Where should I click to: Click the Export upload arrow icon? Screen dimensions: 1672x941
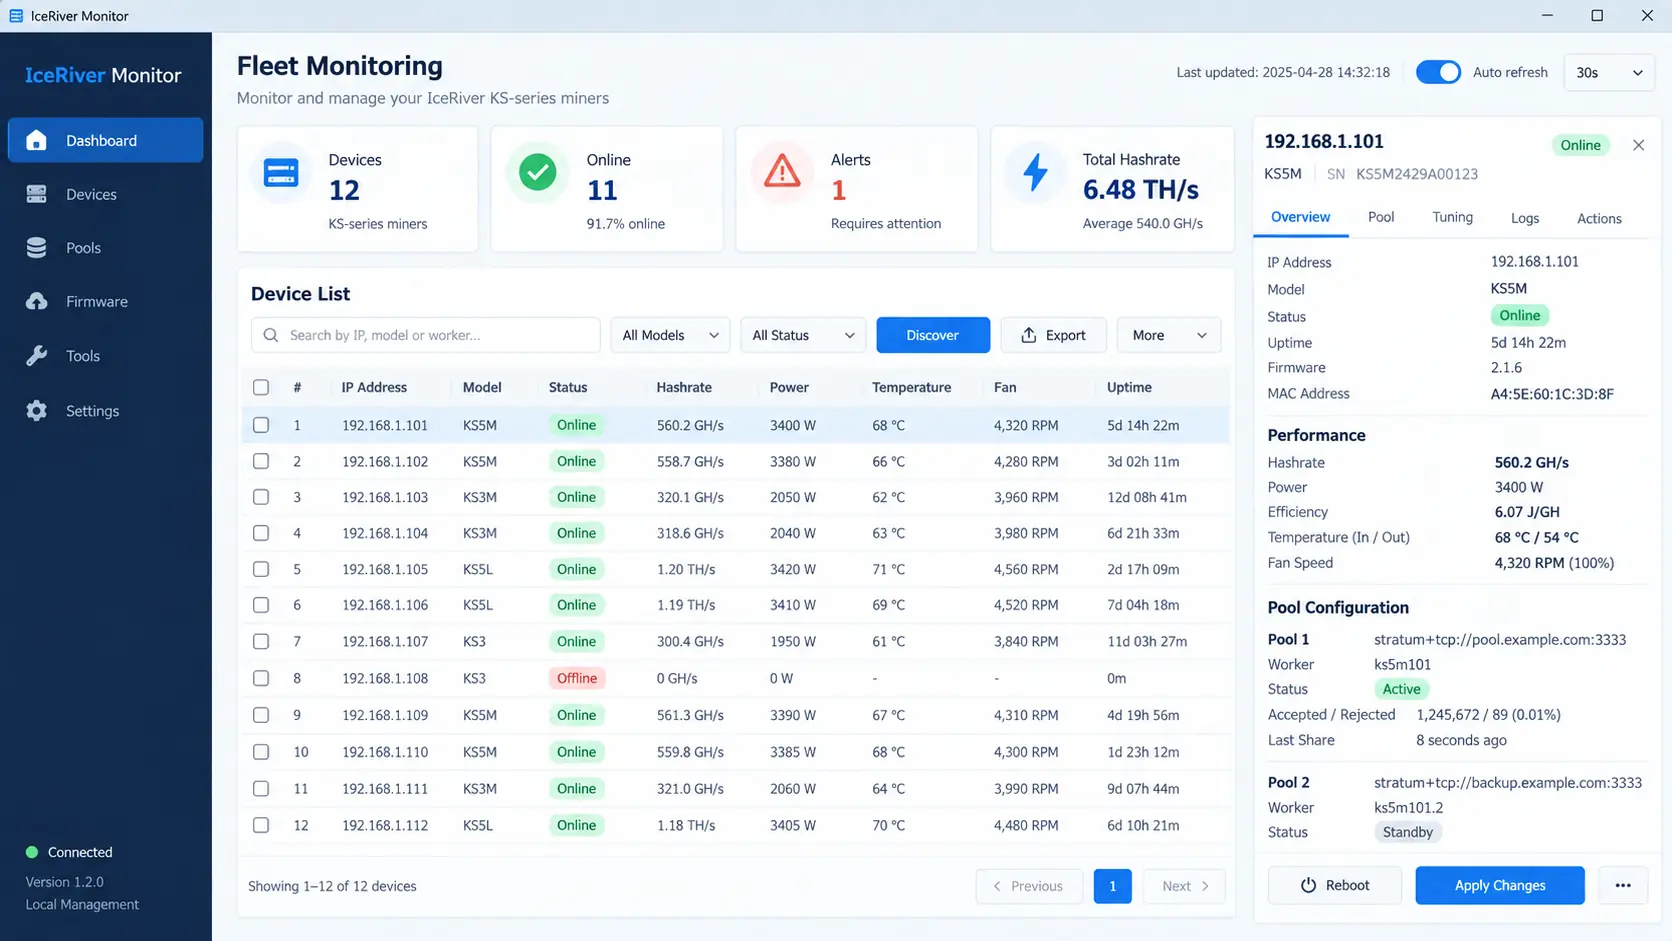1028,335
